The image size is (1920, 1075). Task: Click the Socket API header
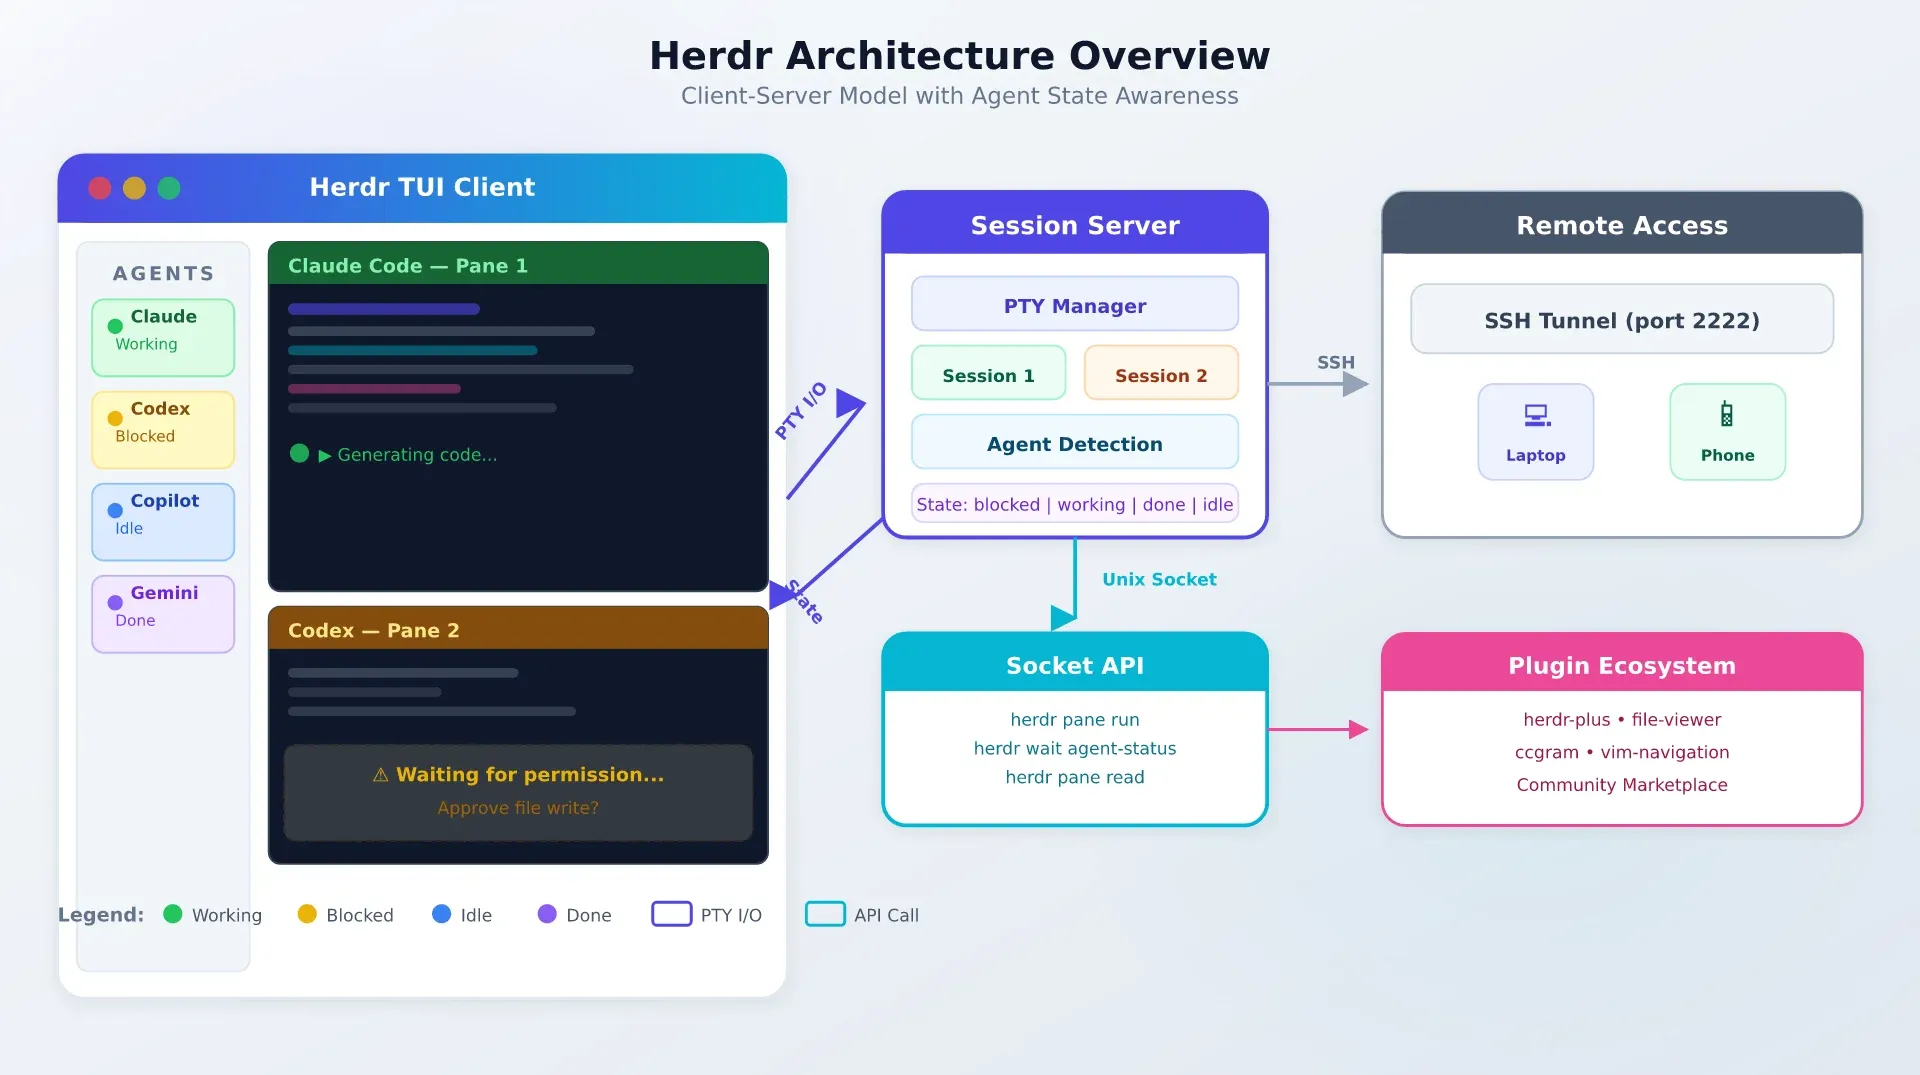1075,664
